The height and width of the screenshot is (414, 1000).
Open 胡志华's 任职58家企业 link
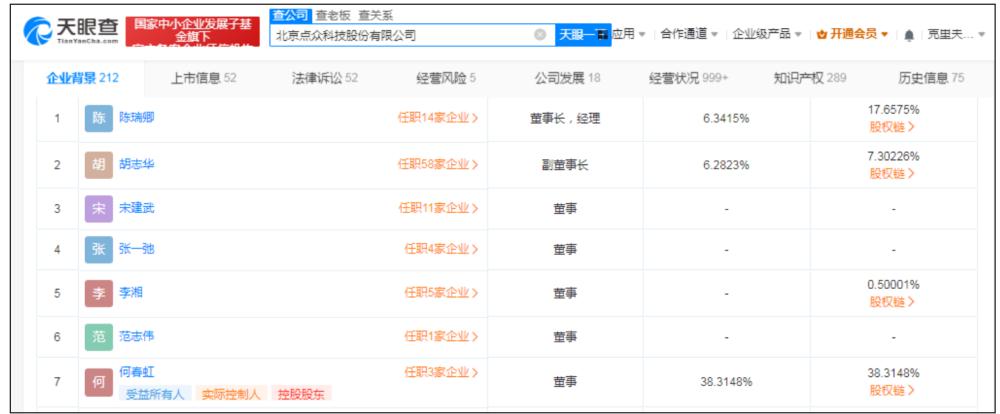point(437,164)
